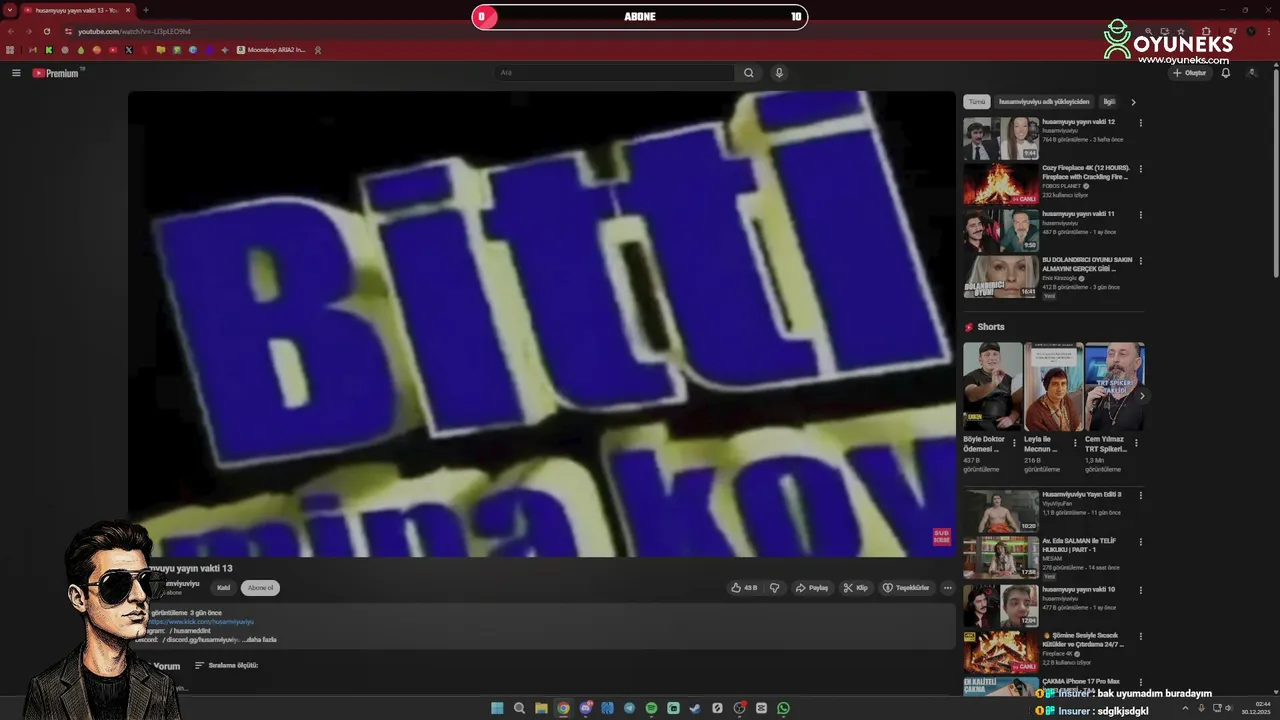Open Windows Start menu
1280x720 pixels.
[497, 708]
